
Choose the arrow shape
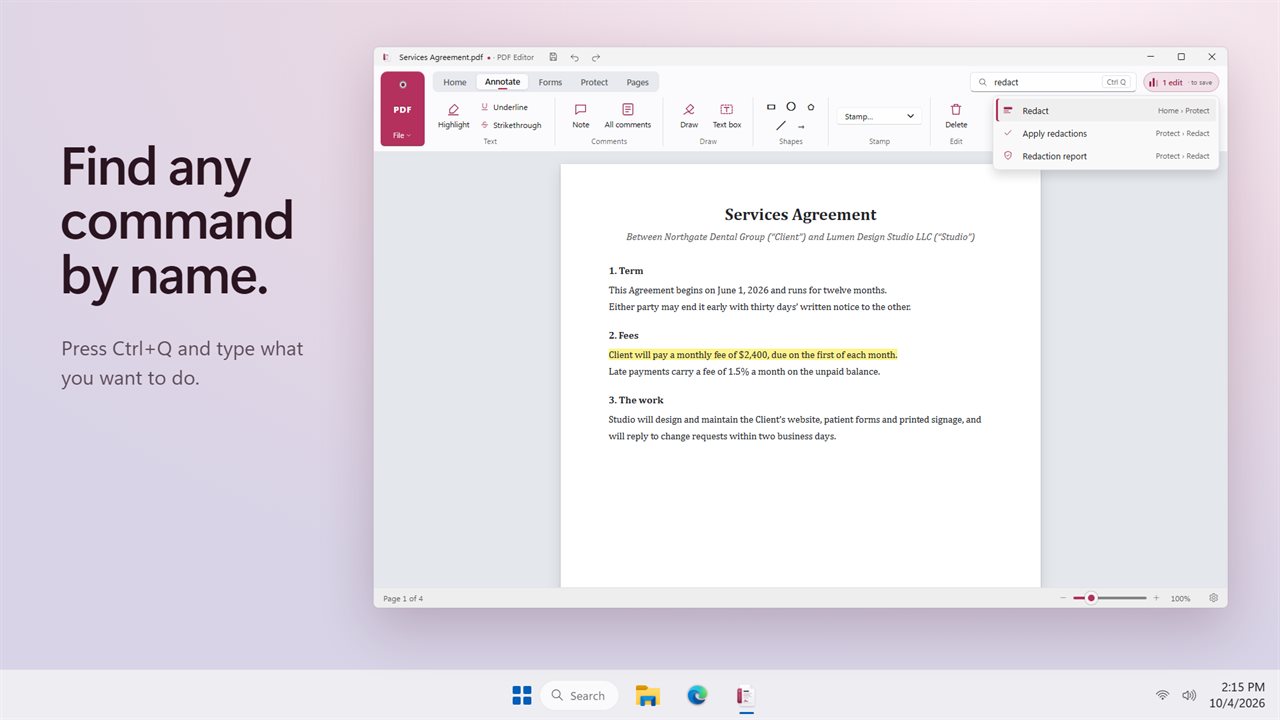coord(801,127)
